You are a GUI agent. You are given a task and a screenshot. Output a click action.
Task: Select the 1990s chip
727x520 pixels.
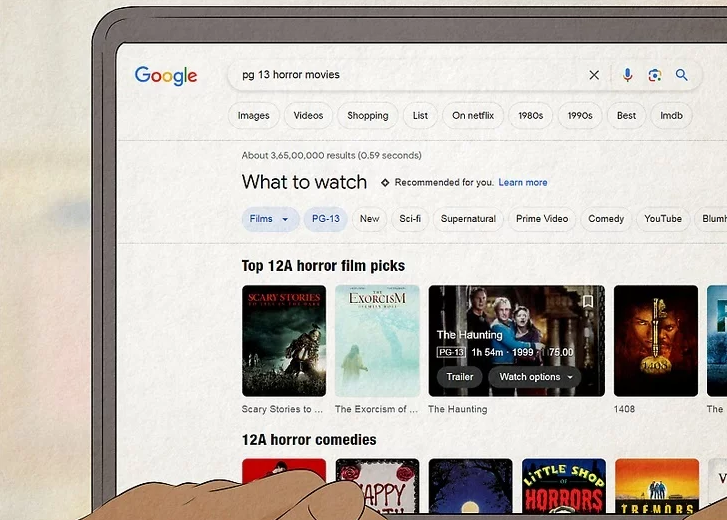[x=580, y=115]
